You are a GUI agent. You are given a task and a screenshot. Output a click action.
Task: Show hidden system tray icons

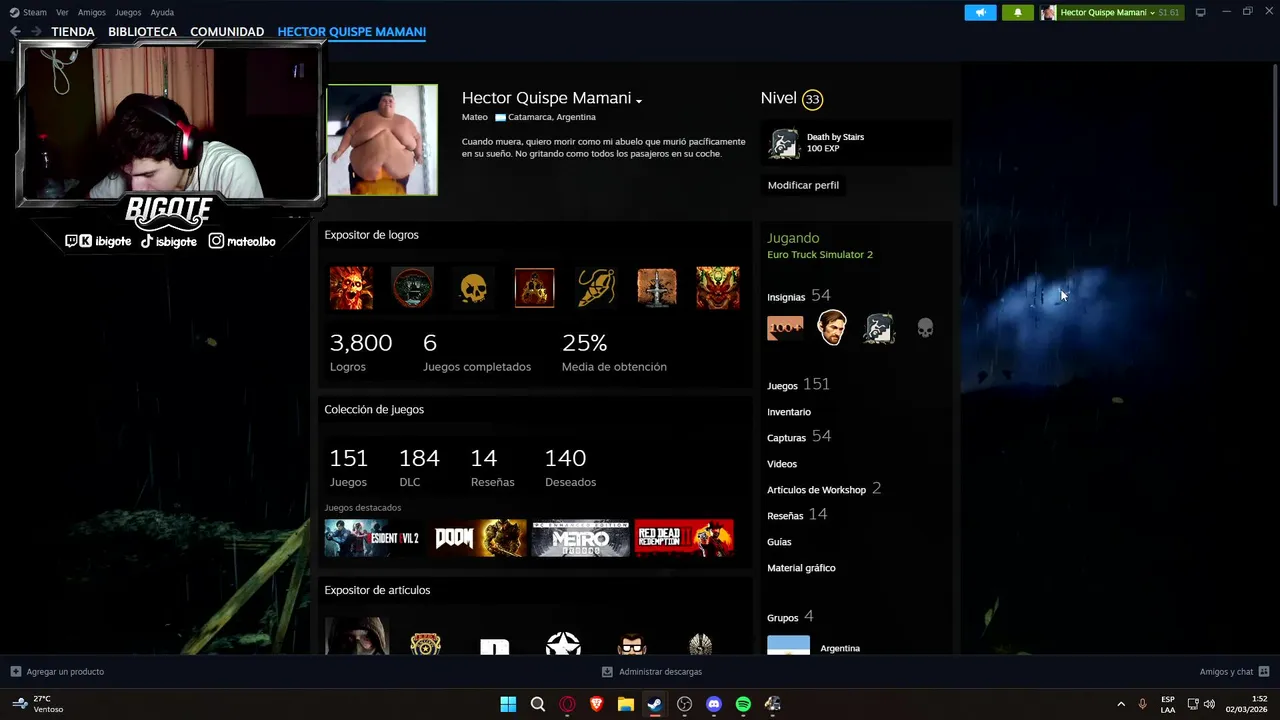point(1121,704)
